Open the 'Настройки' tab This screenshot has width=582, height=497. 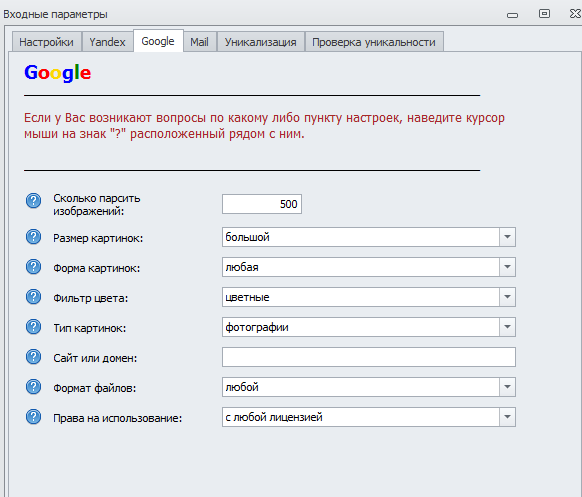tap(46, 42)
